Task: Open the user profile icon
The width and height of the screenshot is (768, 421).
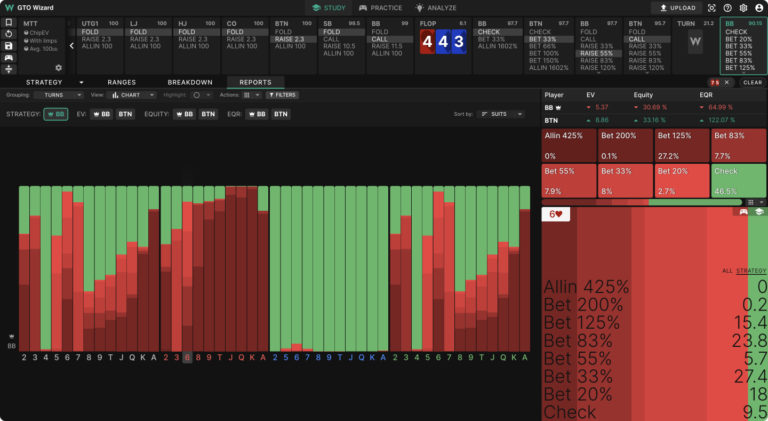Action: tap(759, 8)
